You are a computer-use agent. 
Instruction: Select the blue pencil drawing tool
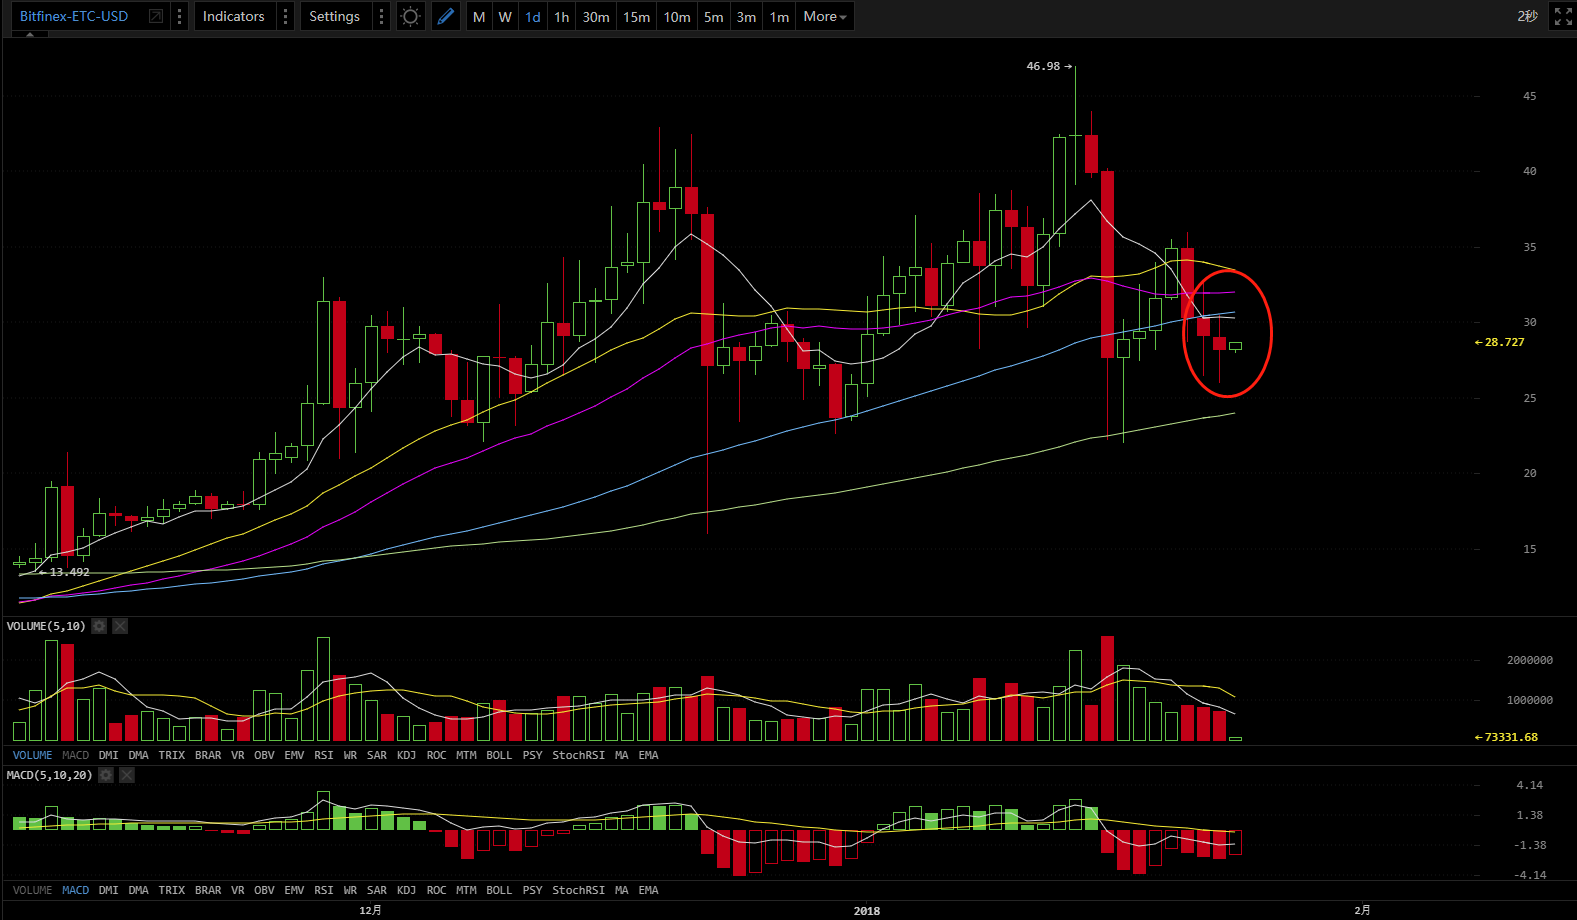446,17
